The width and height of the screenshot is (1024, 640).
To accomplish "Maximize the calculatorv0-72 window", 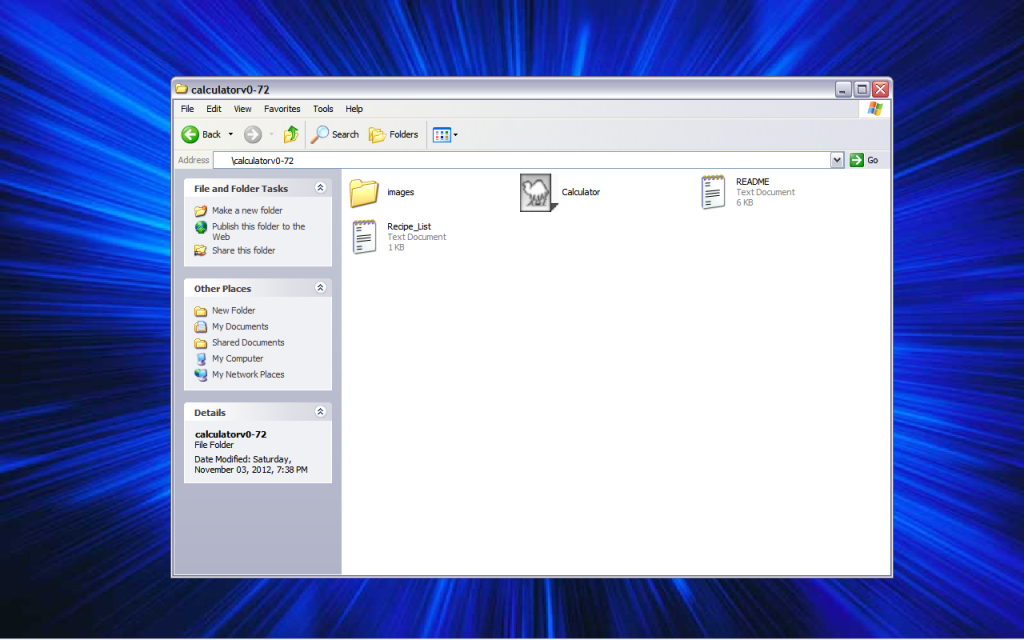I will (x=861, y=89).
